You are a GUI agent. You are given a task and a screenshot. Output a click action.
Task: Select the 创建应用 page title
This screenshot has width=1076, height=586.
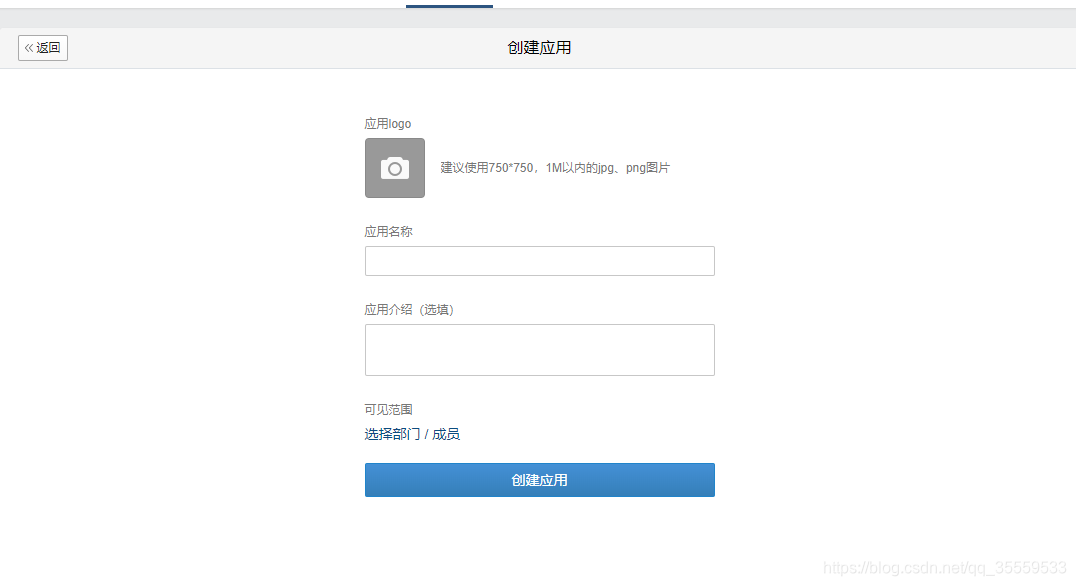539,48
